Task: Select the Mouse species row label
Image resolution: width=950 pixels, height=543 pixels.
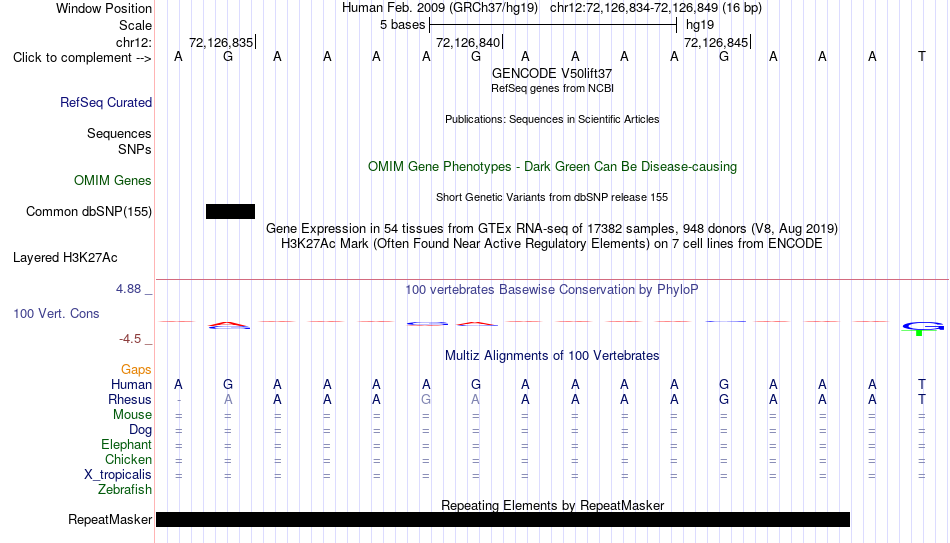Action: [x=132, y=415]
